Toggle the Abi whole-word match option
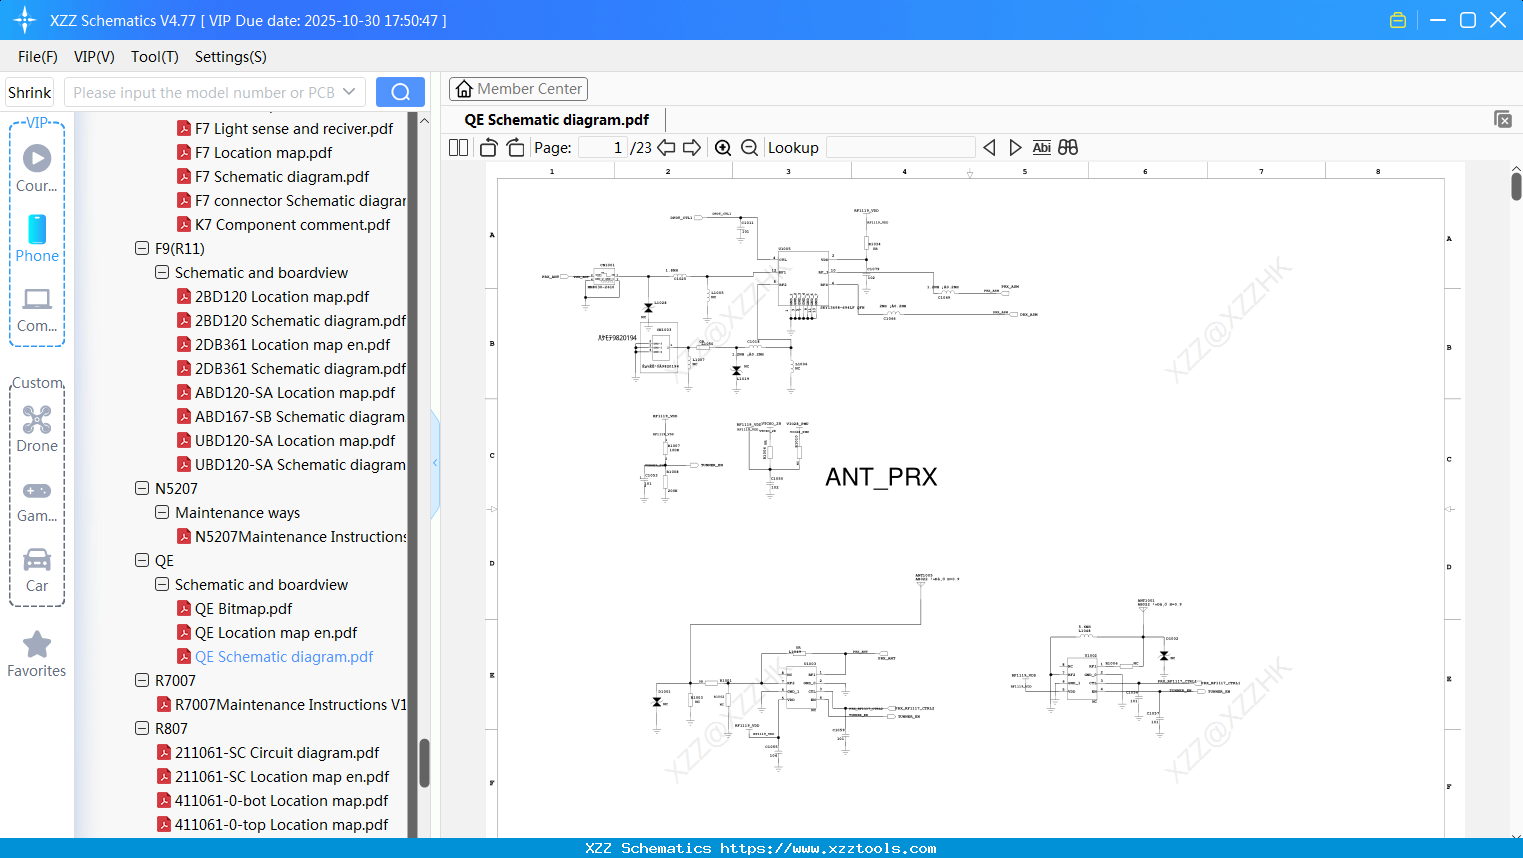Viewport: 1523px width, 858px height. coord(1041,148)
